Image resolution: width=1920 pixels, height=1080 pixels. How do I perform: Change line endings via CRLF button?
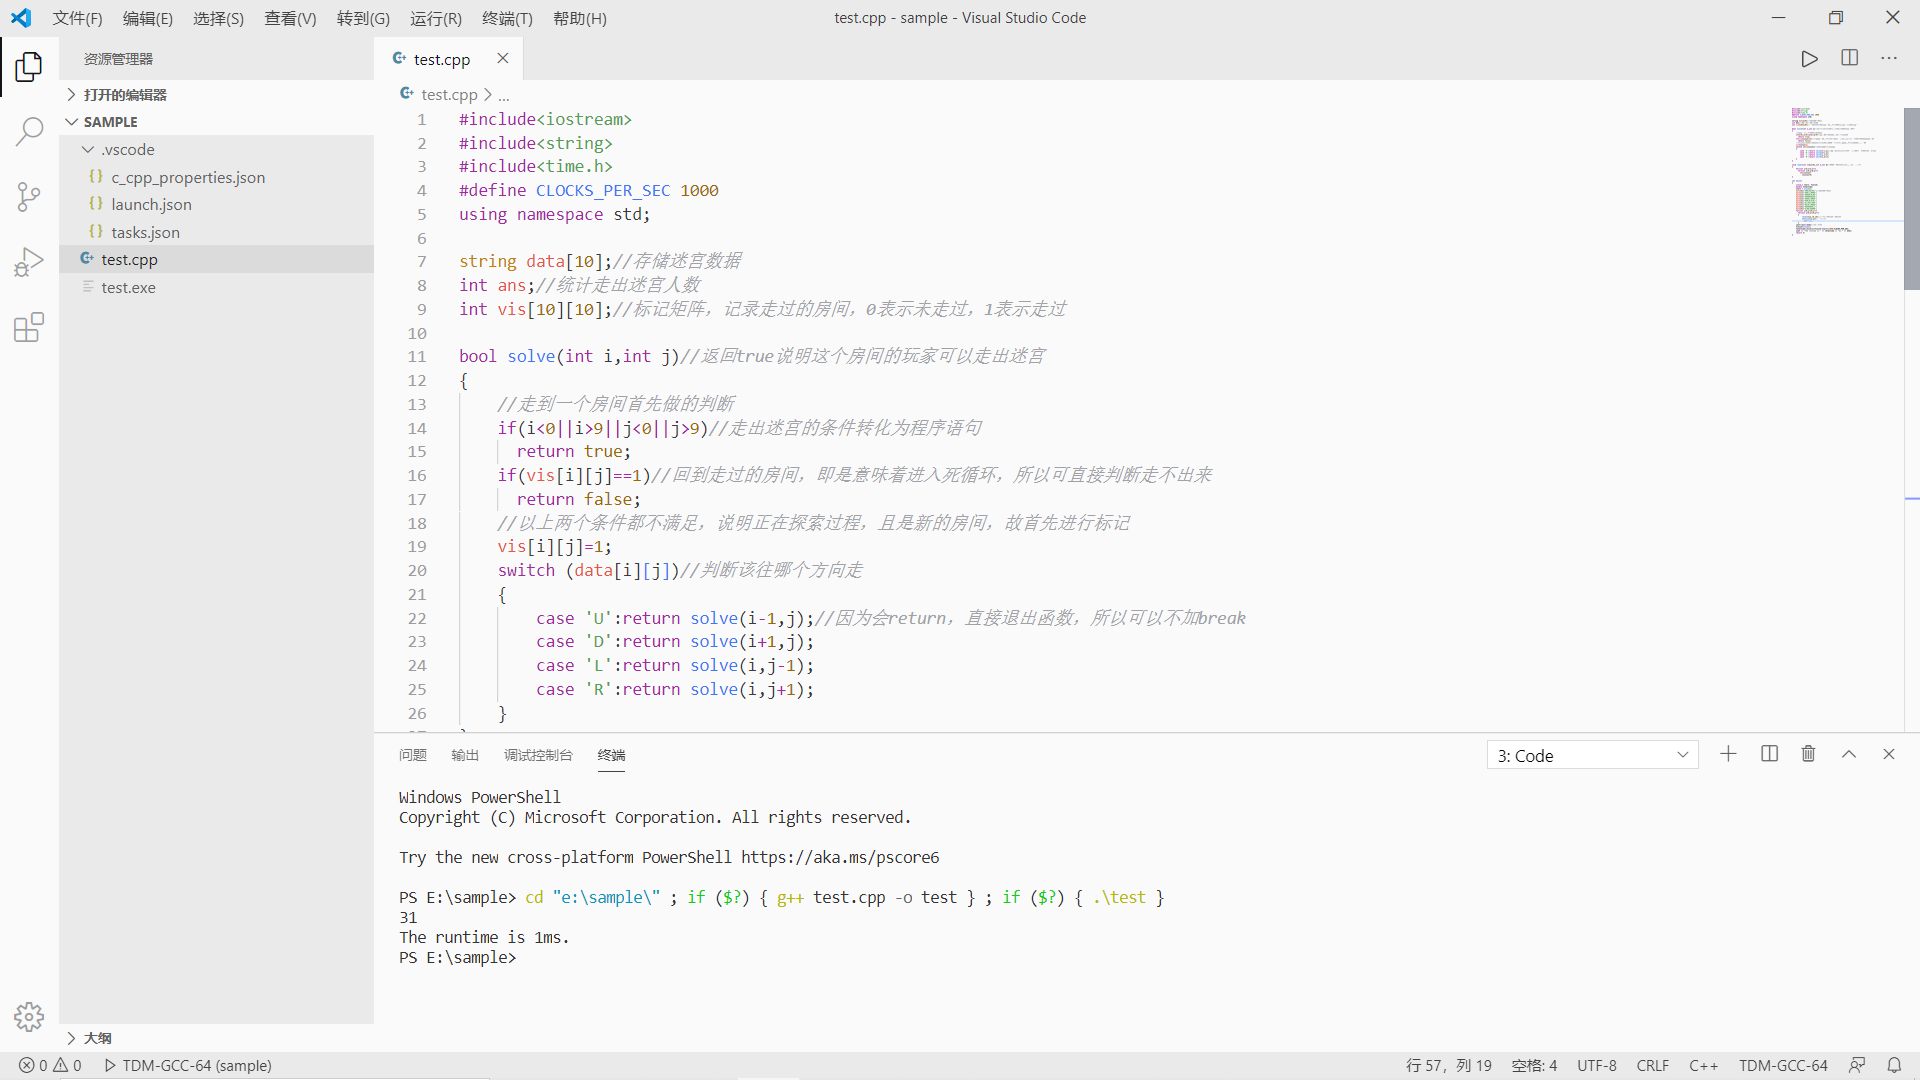click(x=1653, y=1065)
